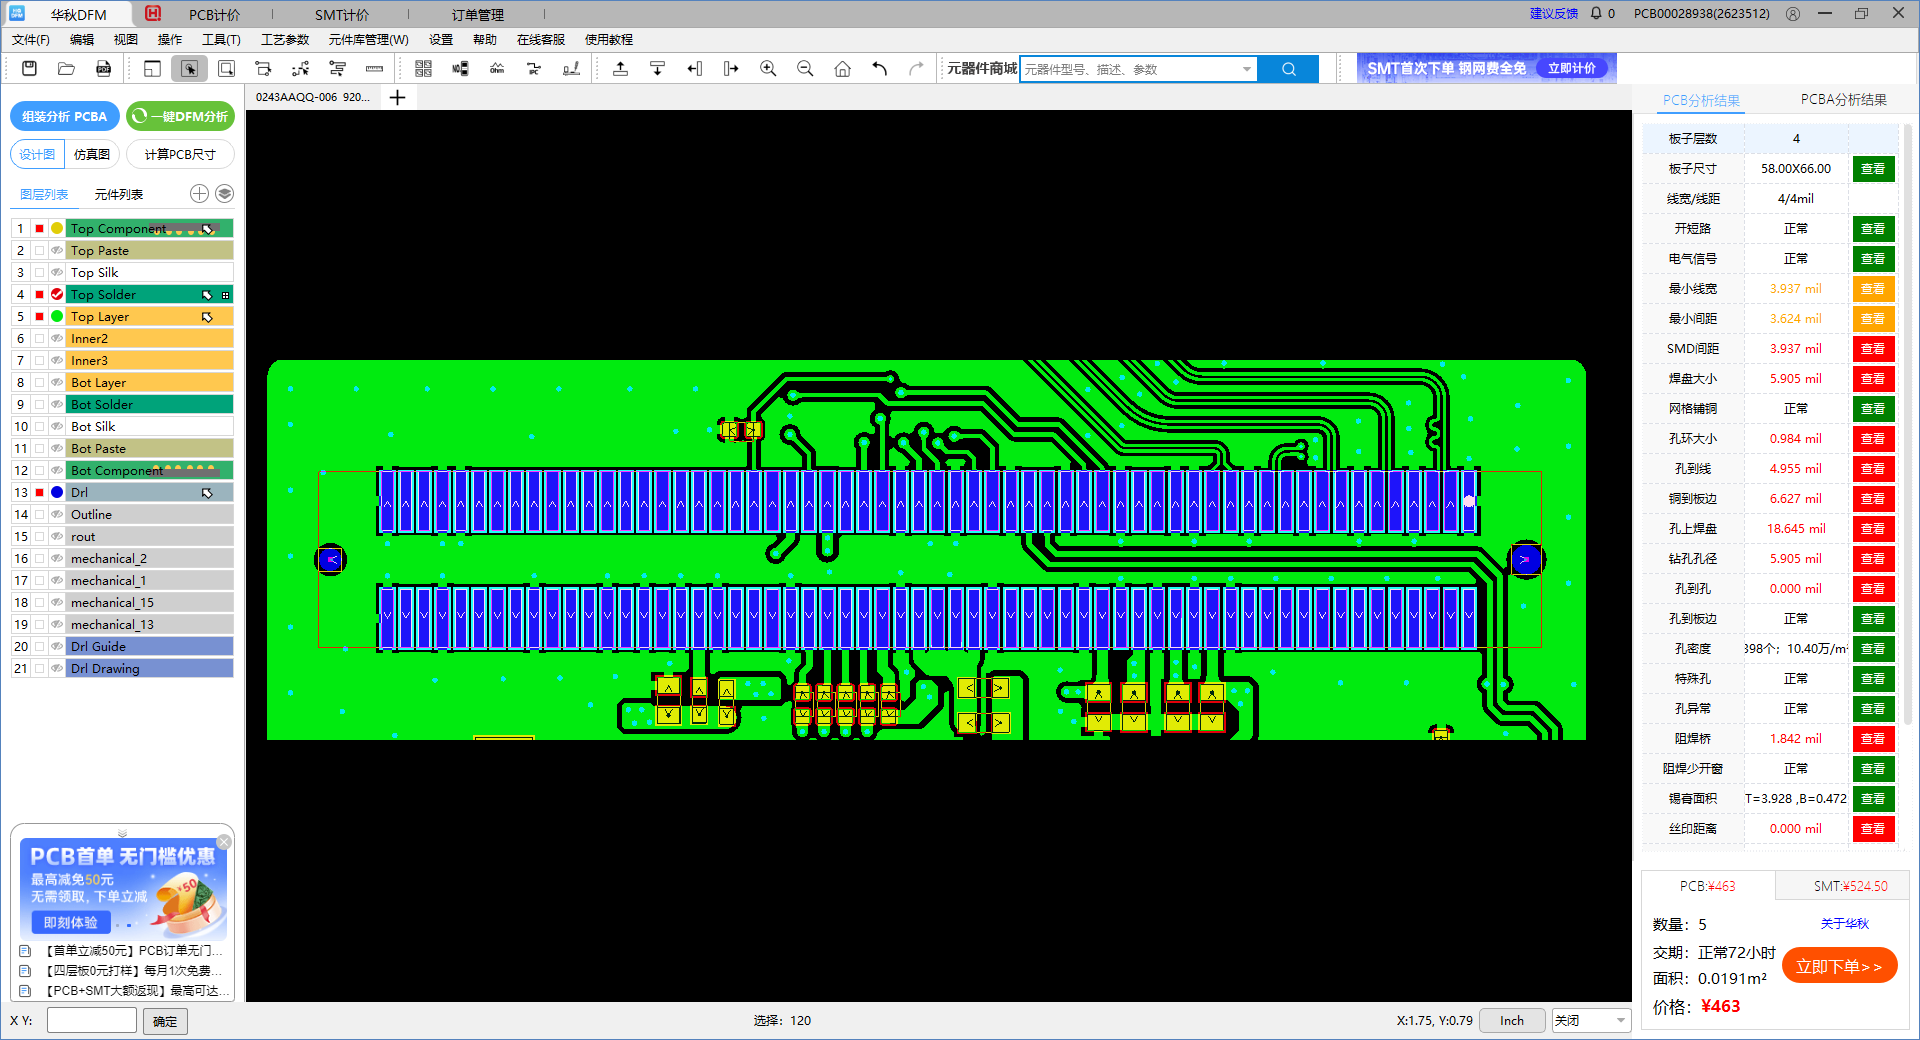
Task: Check the Top Paste layer checkbox
Action: click(39, 251)
